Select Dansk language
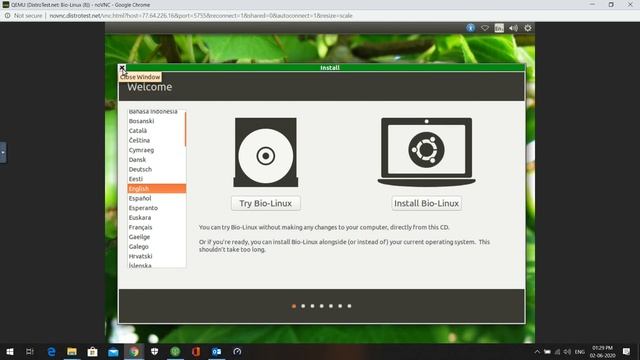Viewport: 640px width, 360px height. (x=156, y=160)
